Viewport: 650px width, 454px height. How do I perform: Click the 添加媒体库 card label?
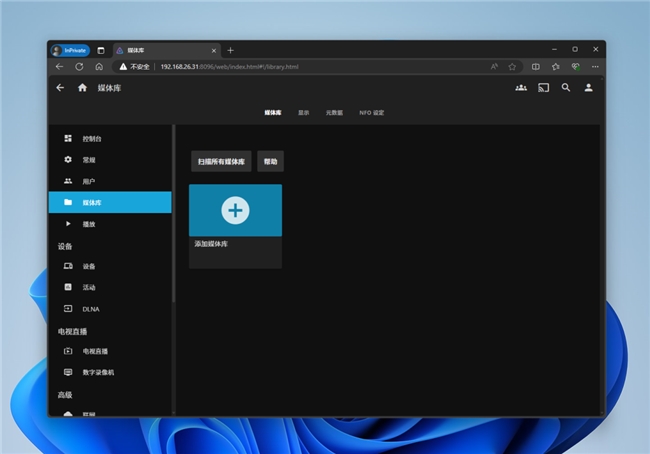211,244
